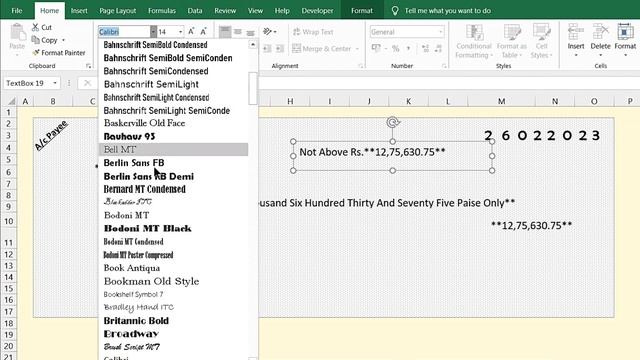The width and height of the screenshot is (640, 360).
Task: Switch to the Formulas tab
Action: coord(162,11)
